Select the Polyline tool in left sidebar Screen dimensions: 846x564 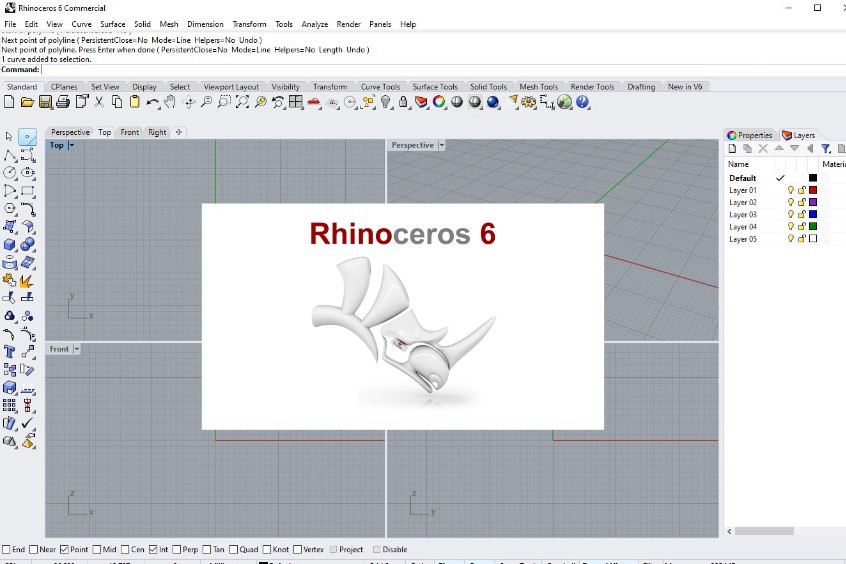coord(10,155)
